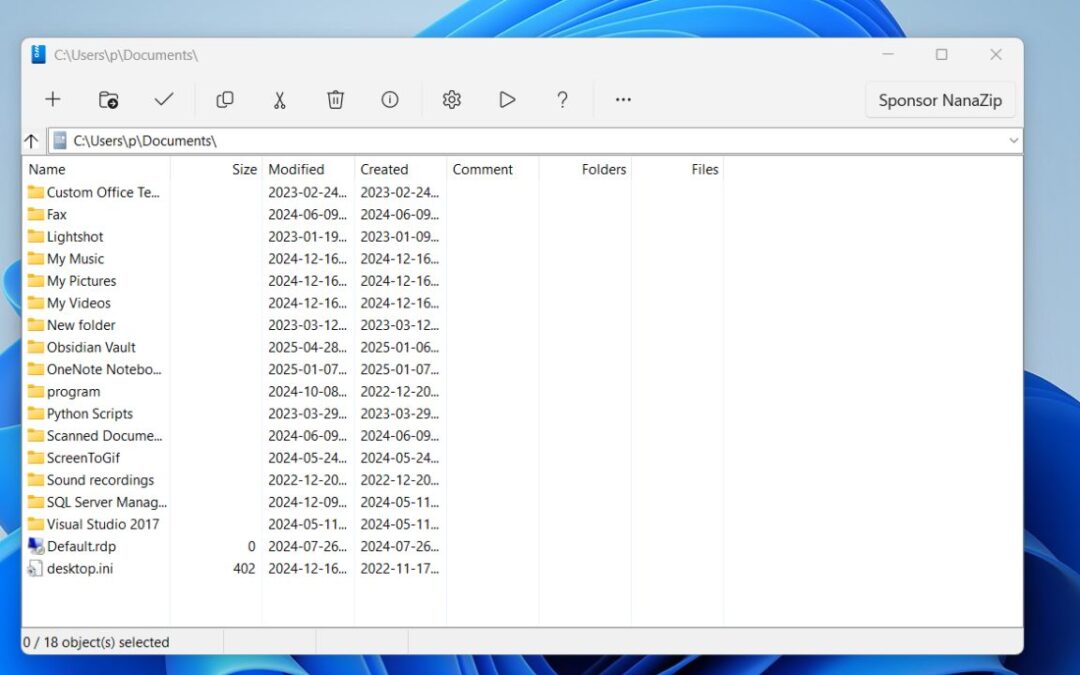1080x675 pixels.
Task: Select the Move (scissors) toolbar icon
Action: click(279, 99)
